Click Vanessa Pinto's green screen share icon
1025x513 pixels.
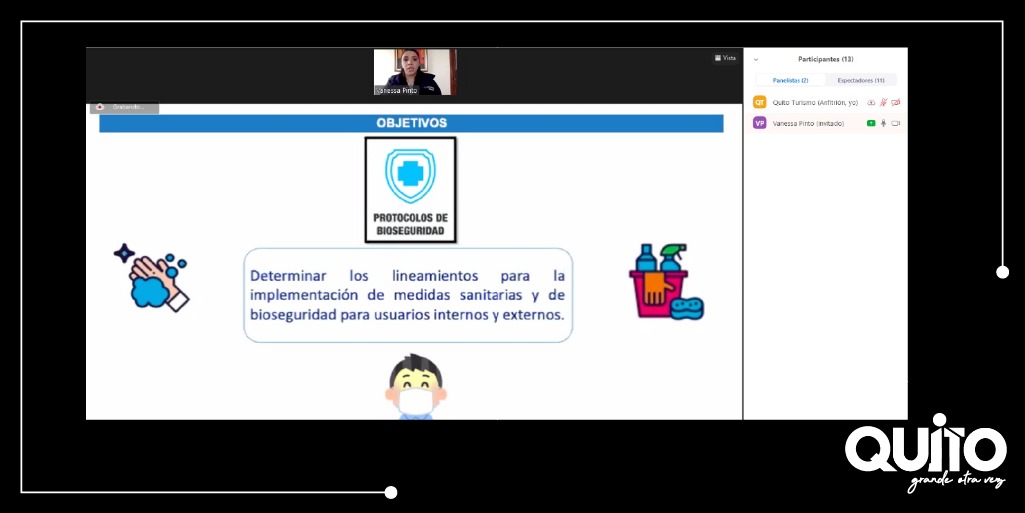point(871,123)
